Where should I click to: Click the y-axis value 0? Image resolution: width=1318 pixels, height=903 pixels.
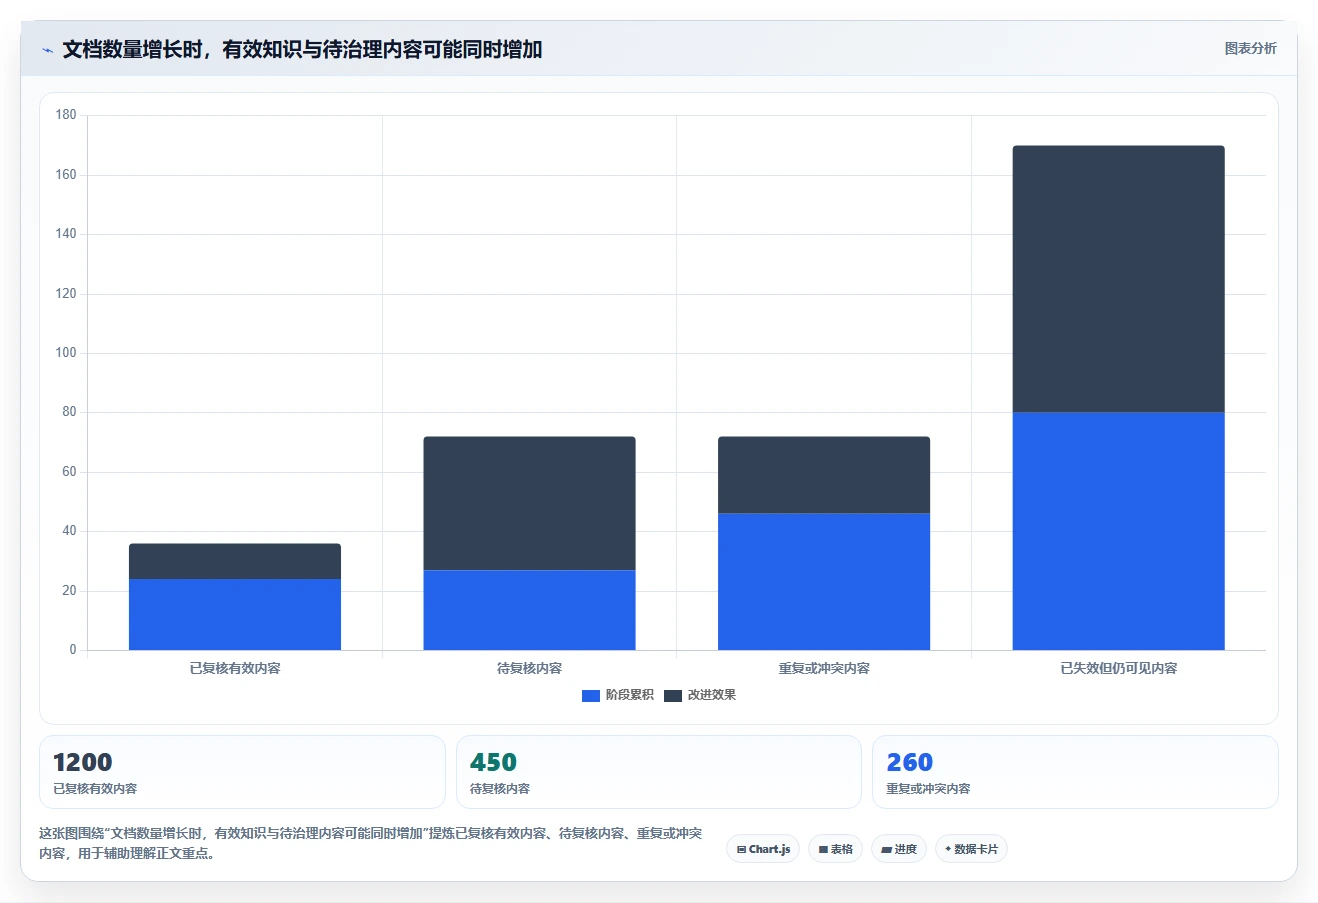pos(72,650)
